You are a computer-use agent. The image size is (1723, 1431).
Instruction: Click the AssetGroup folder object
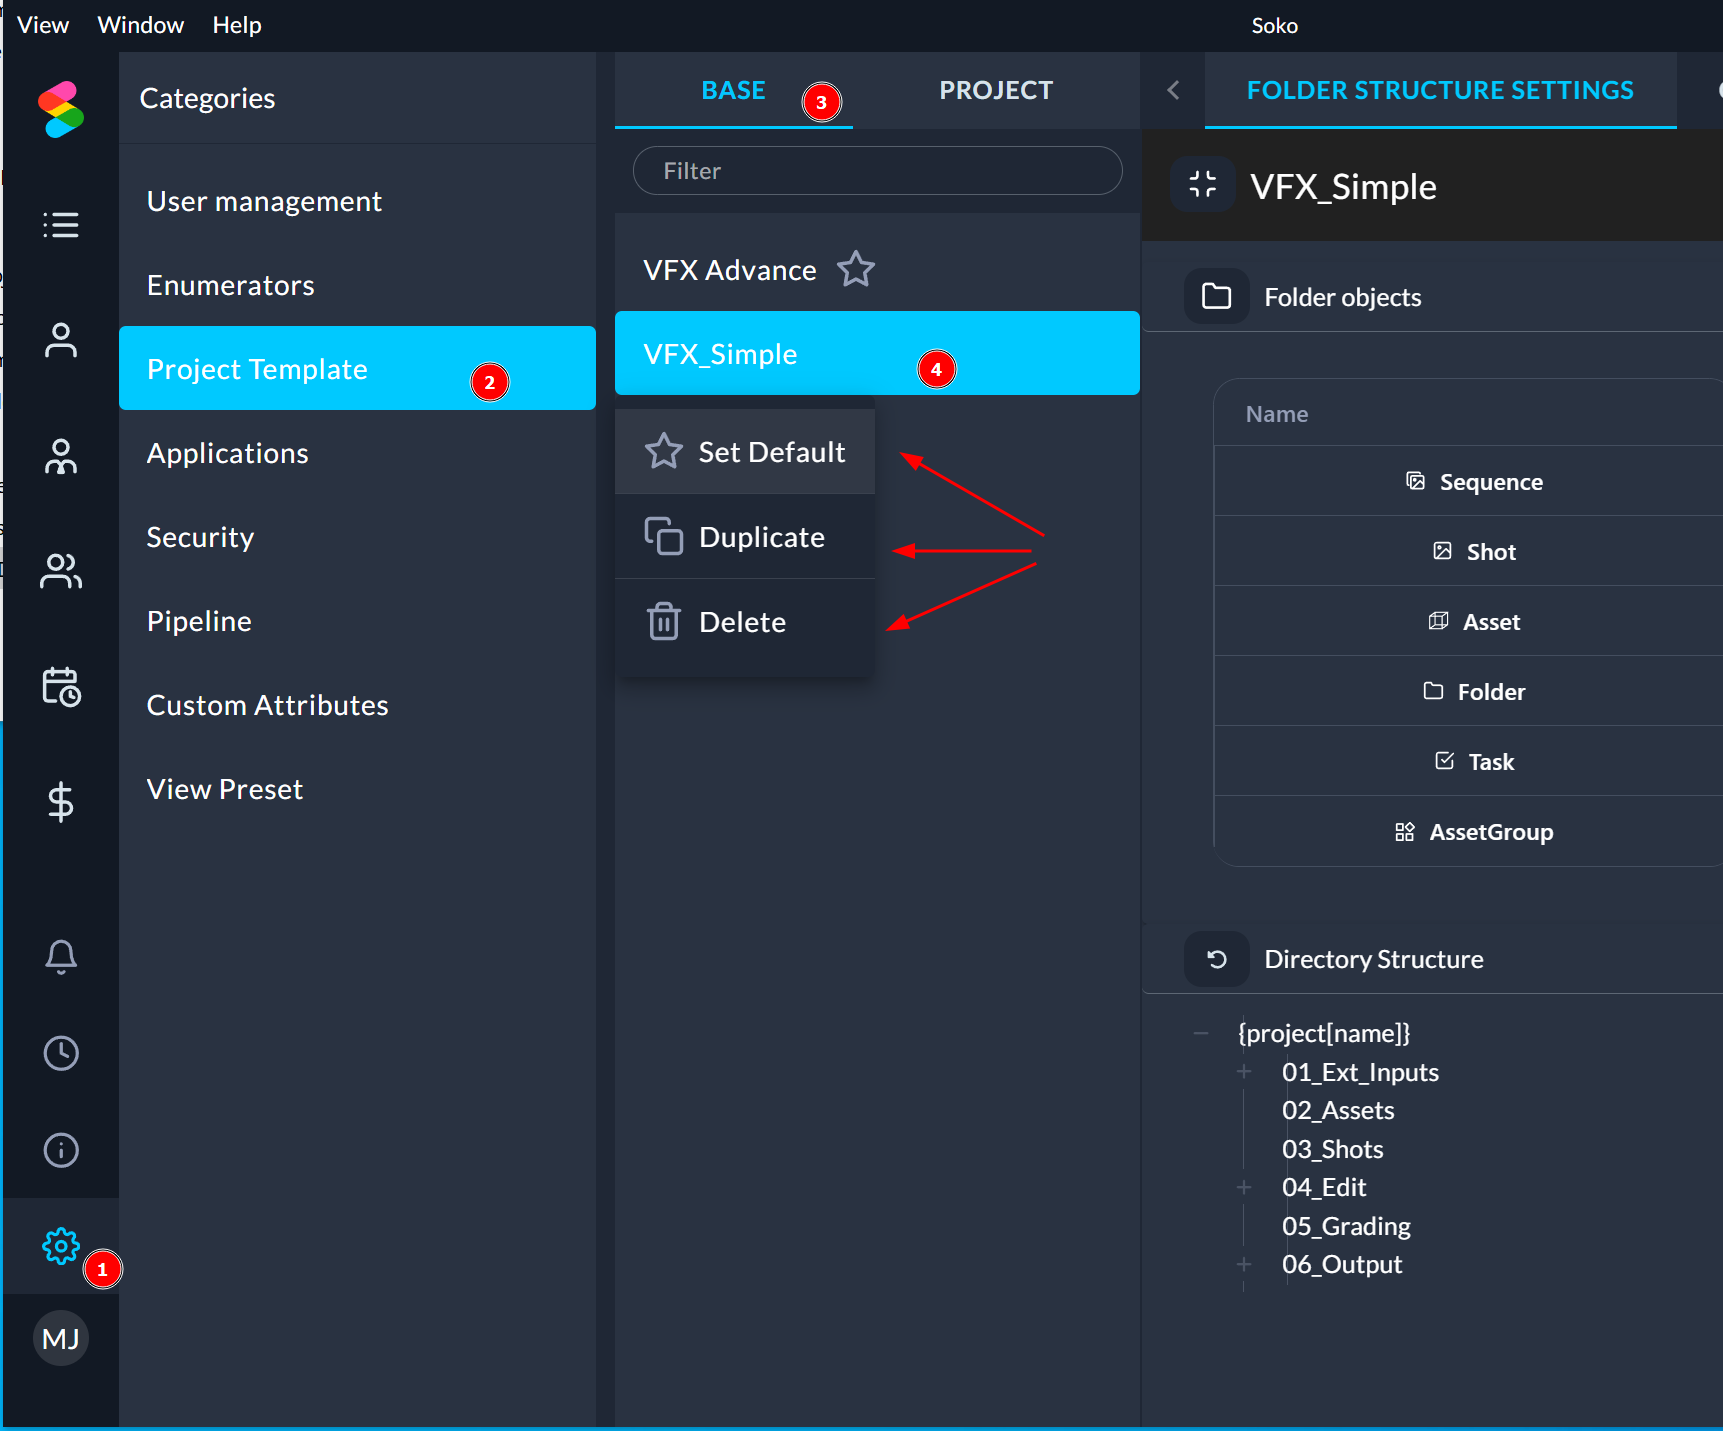(1468, 831)
